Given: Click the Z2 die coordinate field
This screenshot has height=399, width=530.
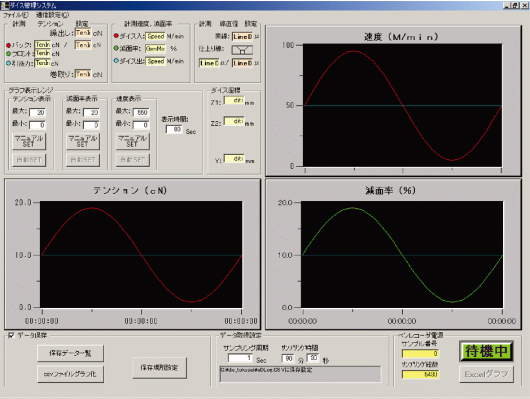Looking at the screenshot, I should tap(234, 121).
